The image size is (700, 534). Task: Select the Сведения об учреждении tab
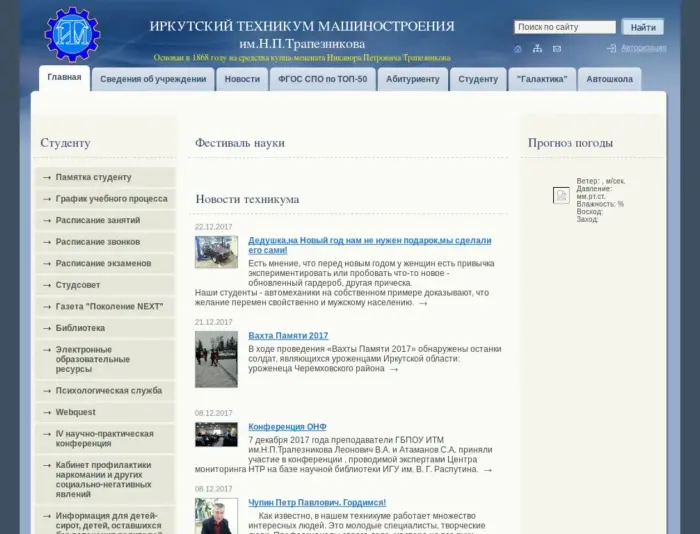coord(153,79)
